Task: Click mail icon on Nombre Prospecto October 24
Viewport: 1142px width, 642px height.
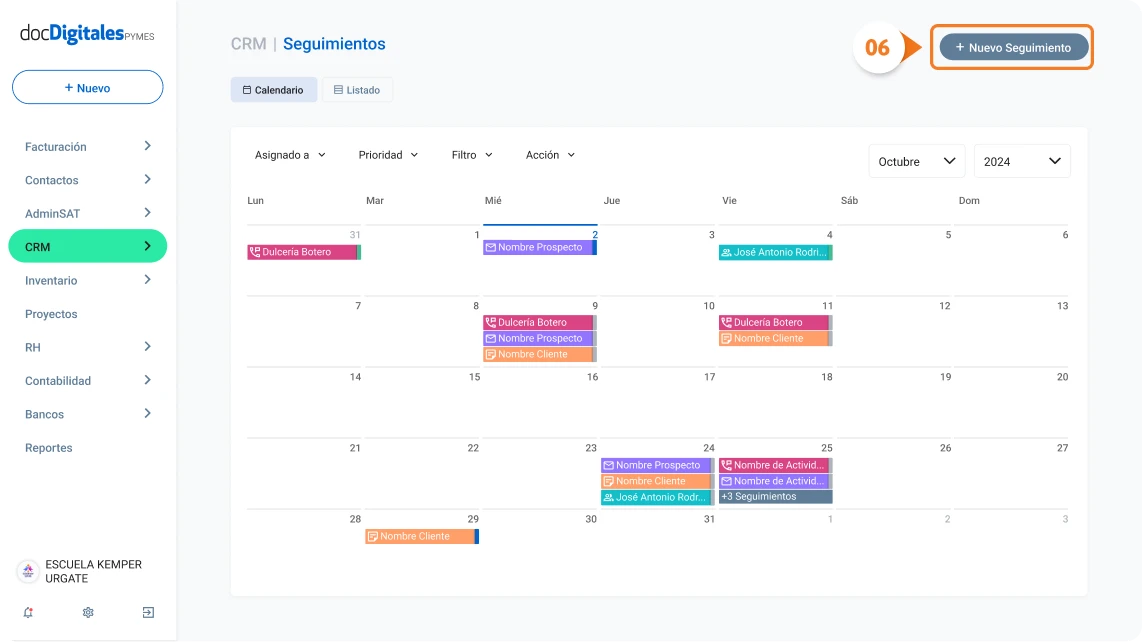Action: (x=608, y=466)
